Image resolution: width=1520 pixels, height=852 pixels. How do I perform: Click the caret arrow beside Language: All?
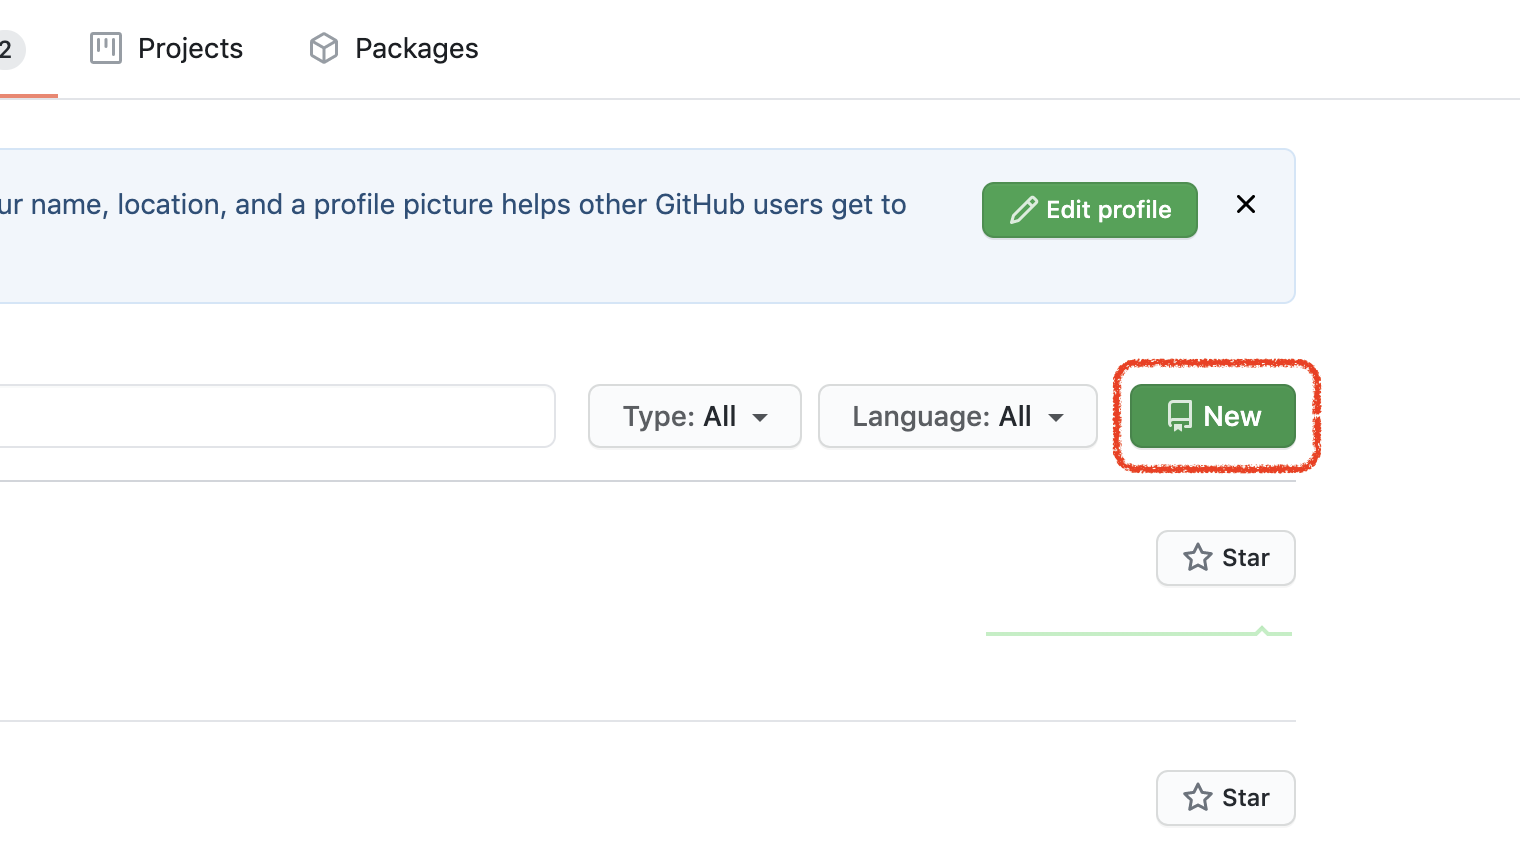1056,417
